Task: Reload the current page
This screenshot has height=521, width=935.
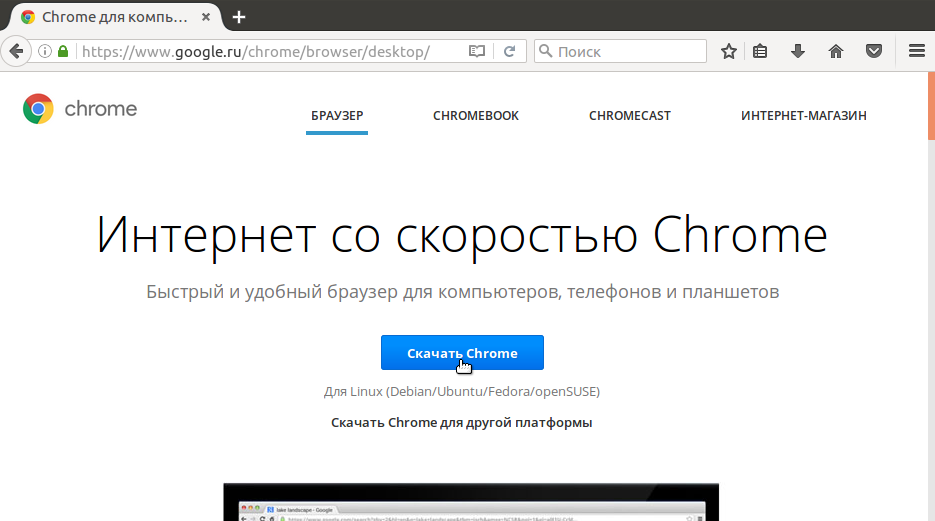Action: point(509,51)
